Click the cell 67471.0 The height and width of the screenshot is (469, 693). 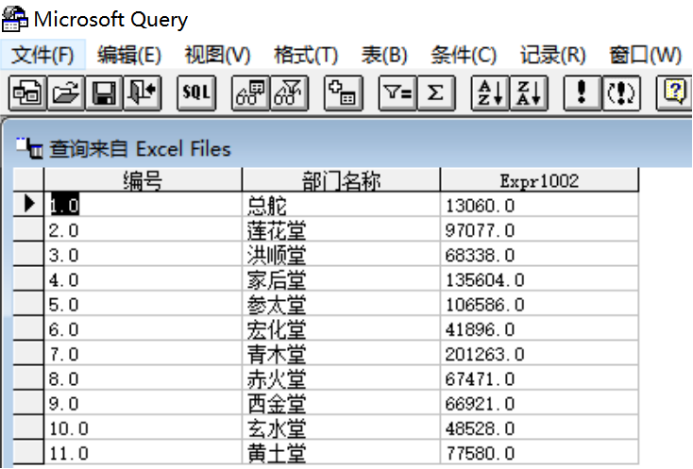(539, 378)
